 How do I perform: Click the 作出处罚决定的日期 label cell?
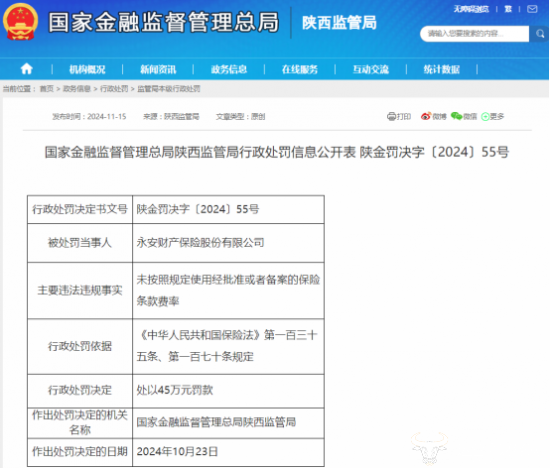[x=80, y=452]
